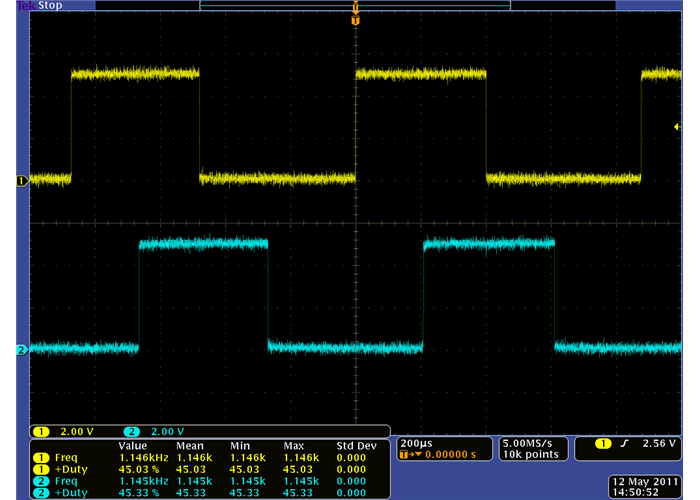The image size is (700, 500).
Task: Click the 200µs timebase readout
Action: coord(417,442)
